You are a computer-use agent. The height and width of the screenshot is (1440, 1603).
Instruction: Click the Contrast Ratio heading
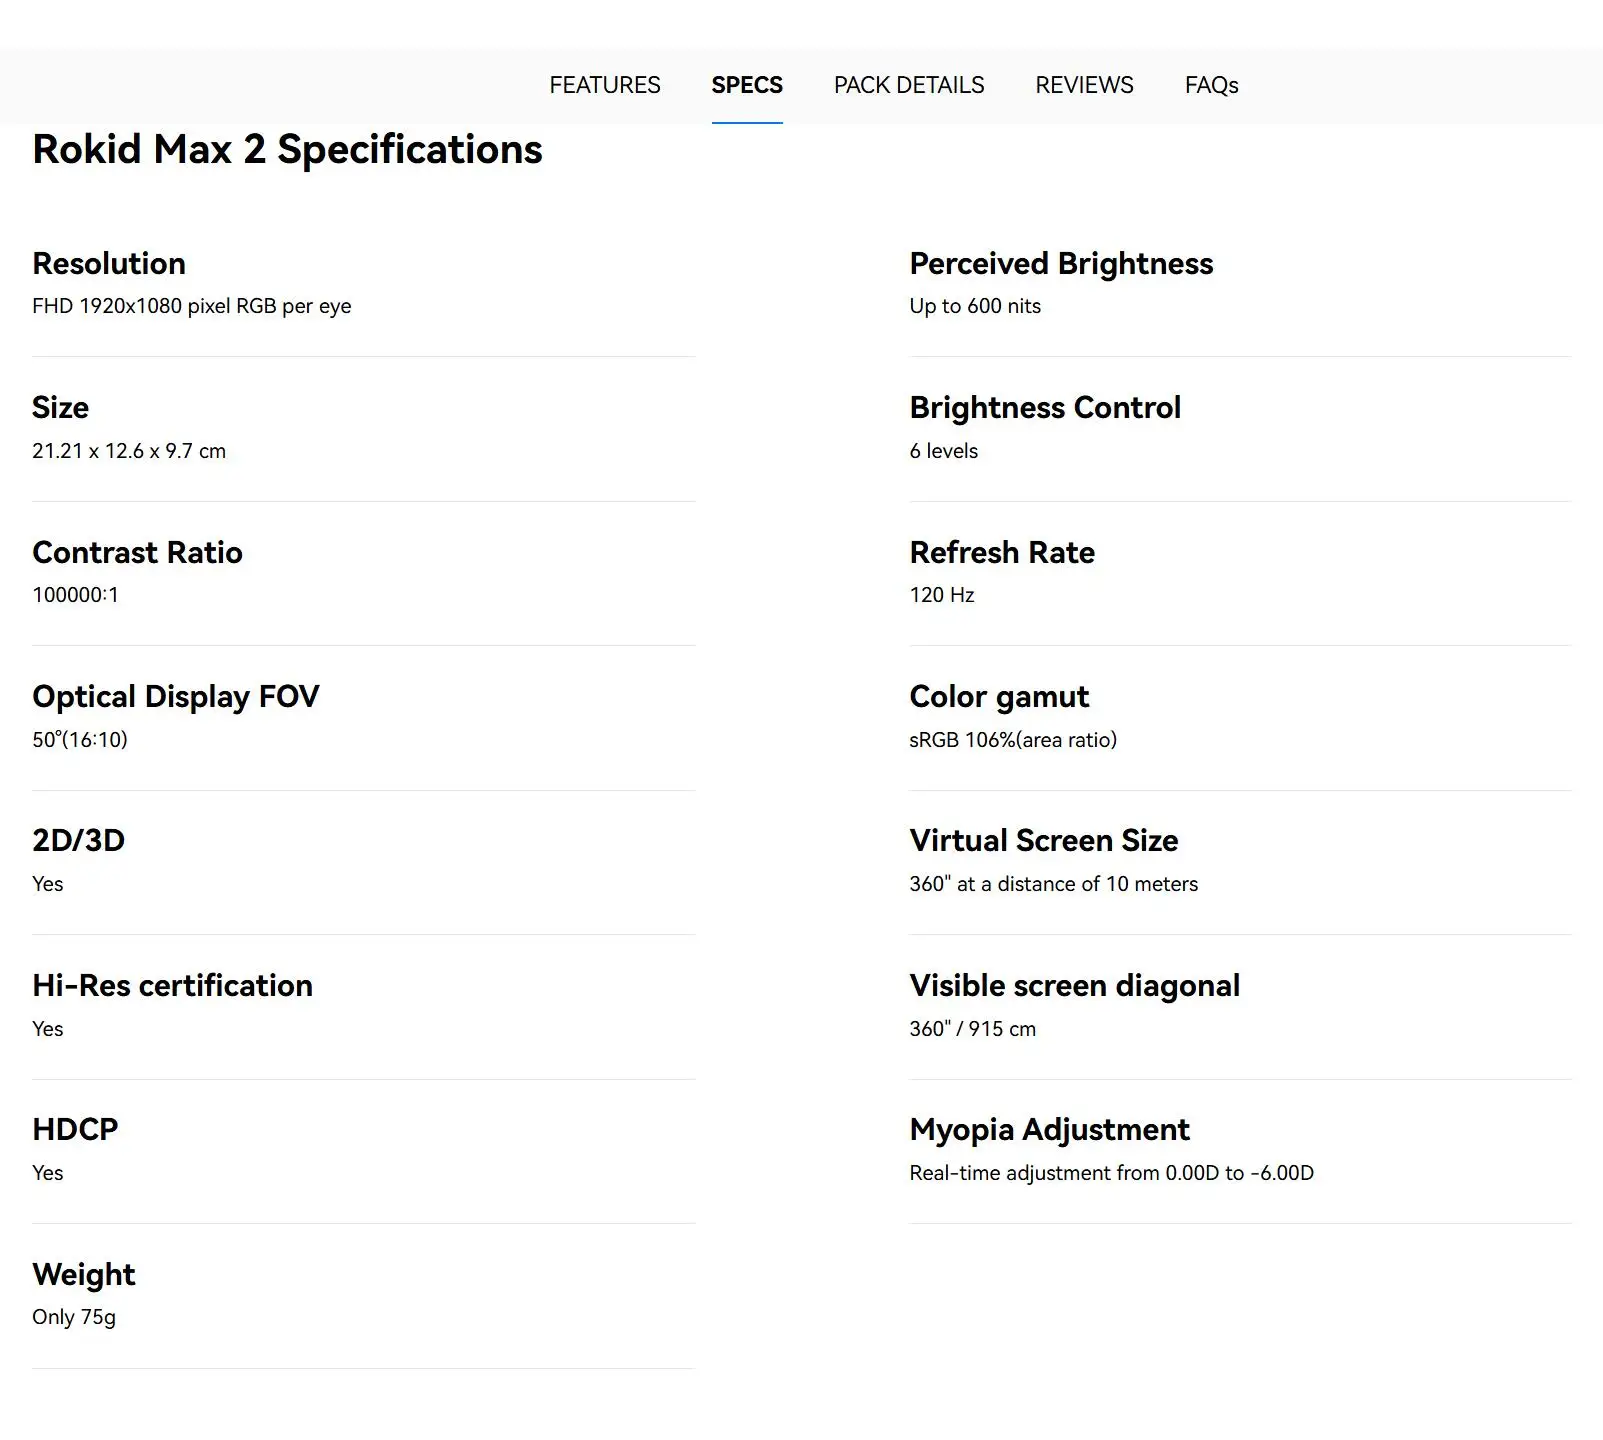(x=137, y=553)
